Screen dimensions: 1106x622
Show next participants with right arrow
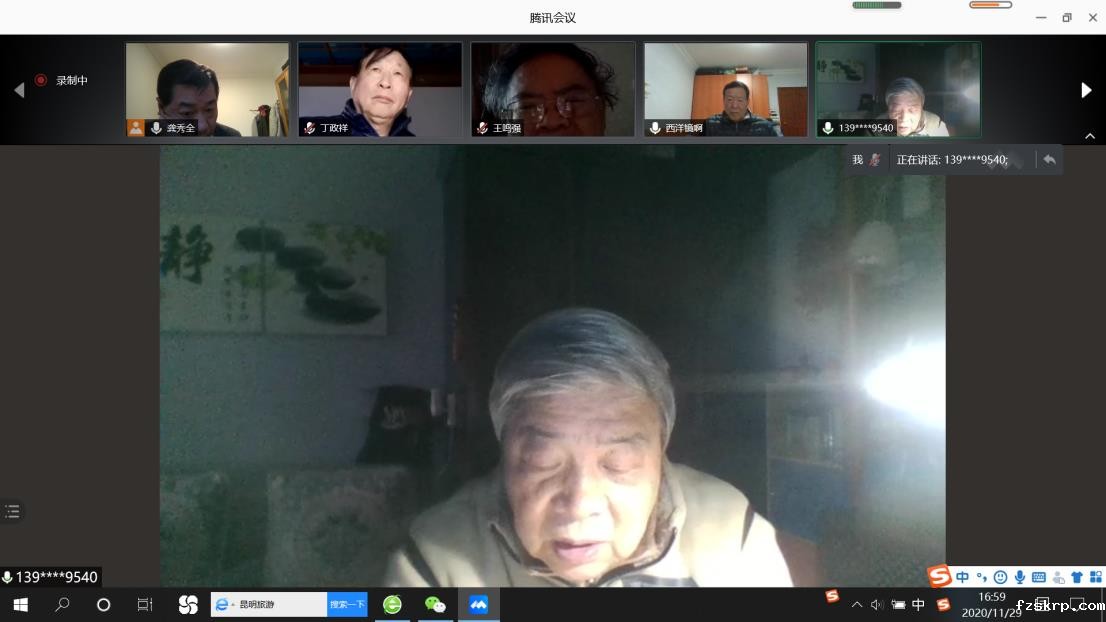click(1086, 90)
